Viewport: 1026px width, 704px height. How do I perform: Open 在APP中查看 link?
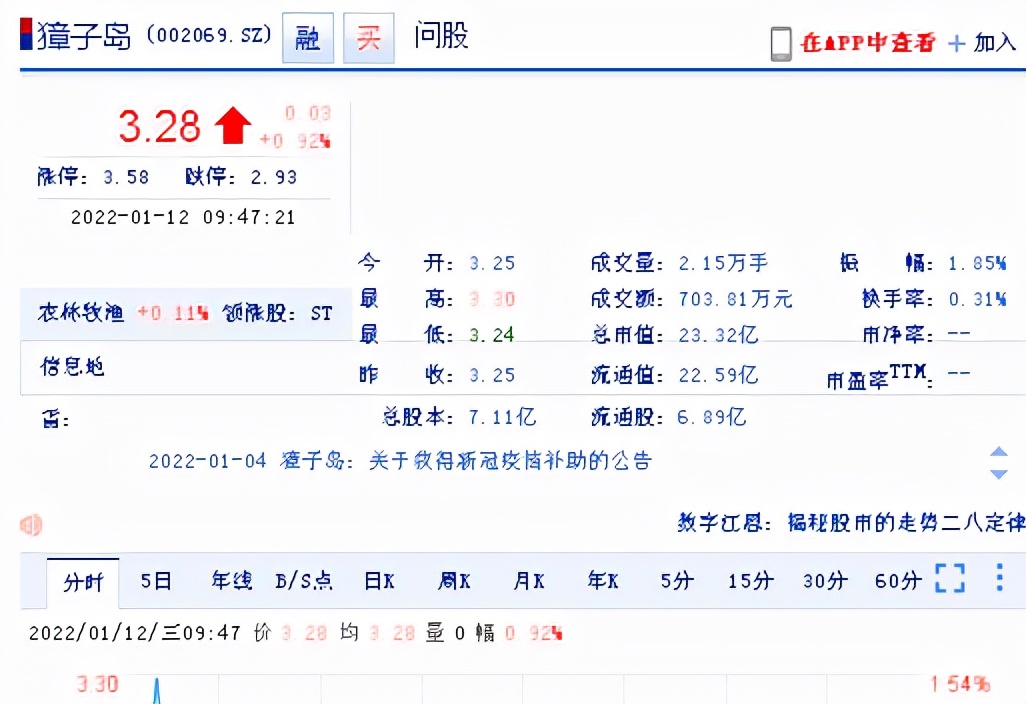pos(868,43)
